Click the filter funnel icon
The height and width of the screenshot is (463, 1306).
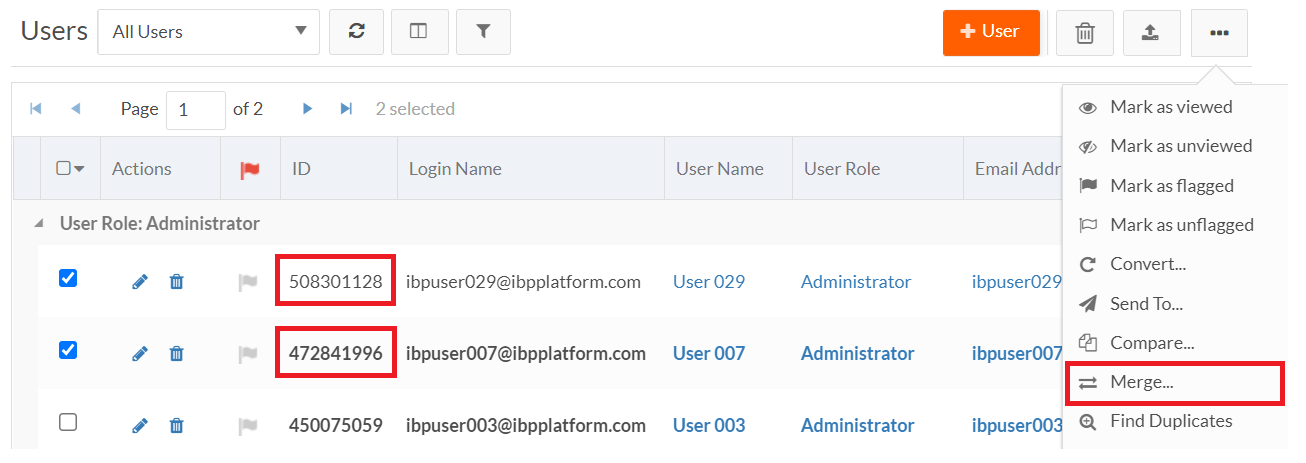[x=483, y=32]
